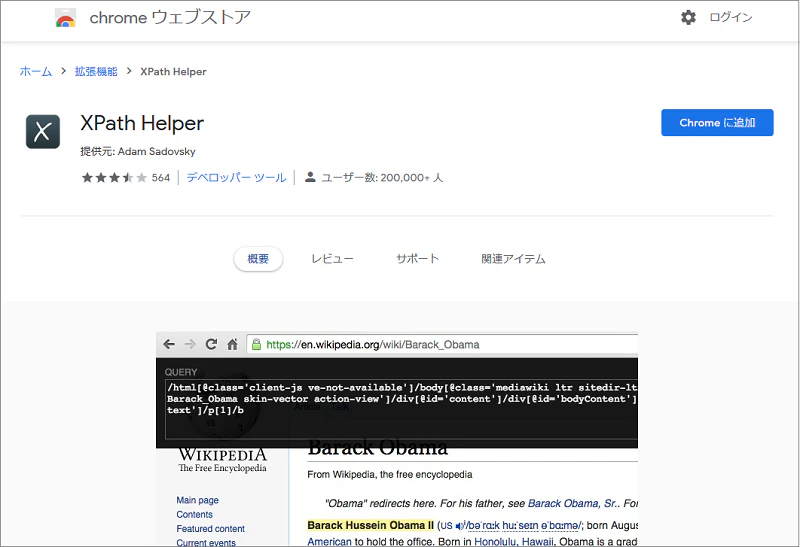Click the QUERY XPath text box
This screenshot has width=800, height=547.
(402, 410)
